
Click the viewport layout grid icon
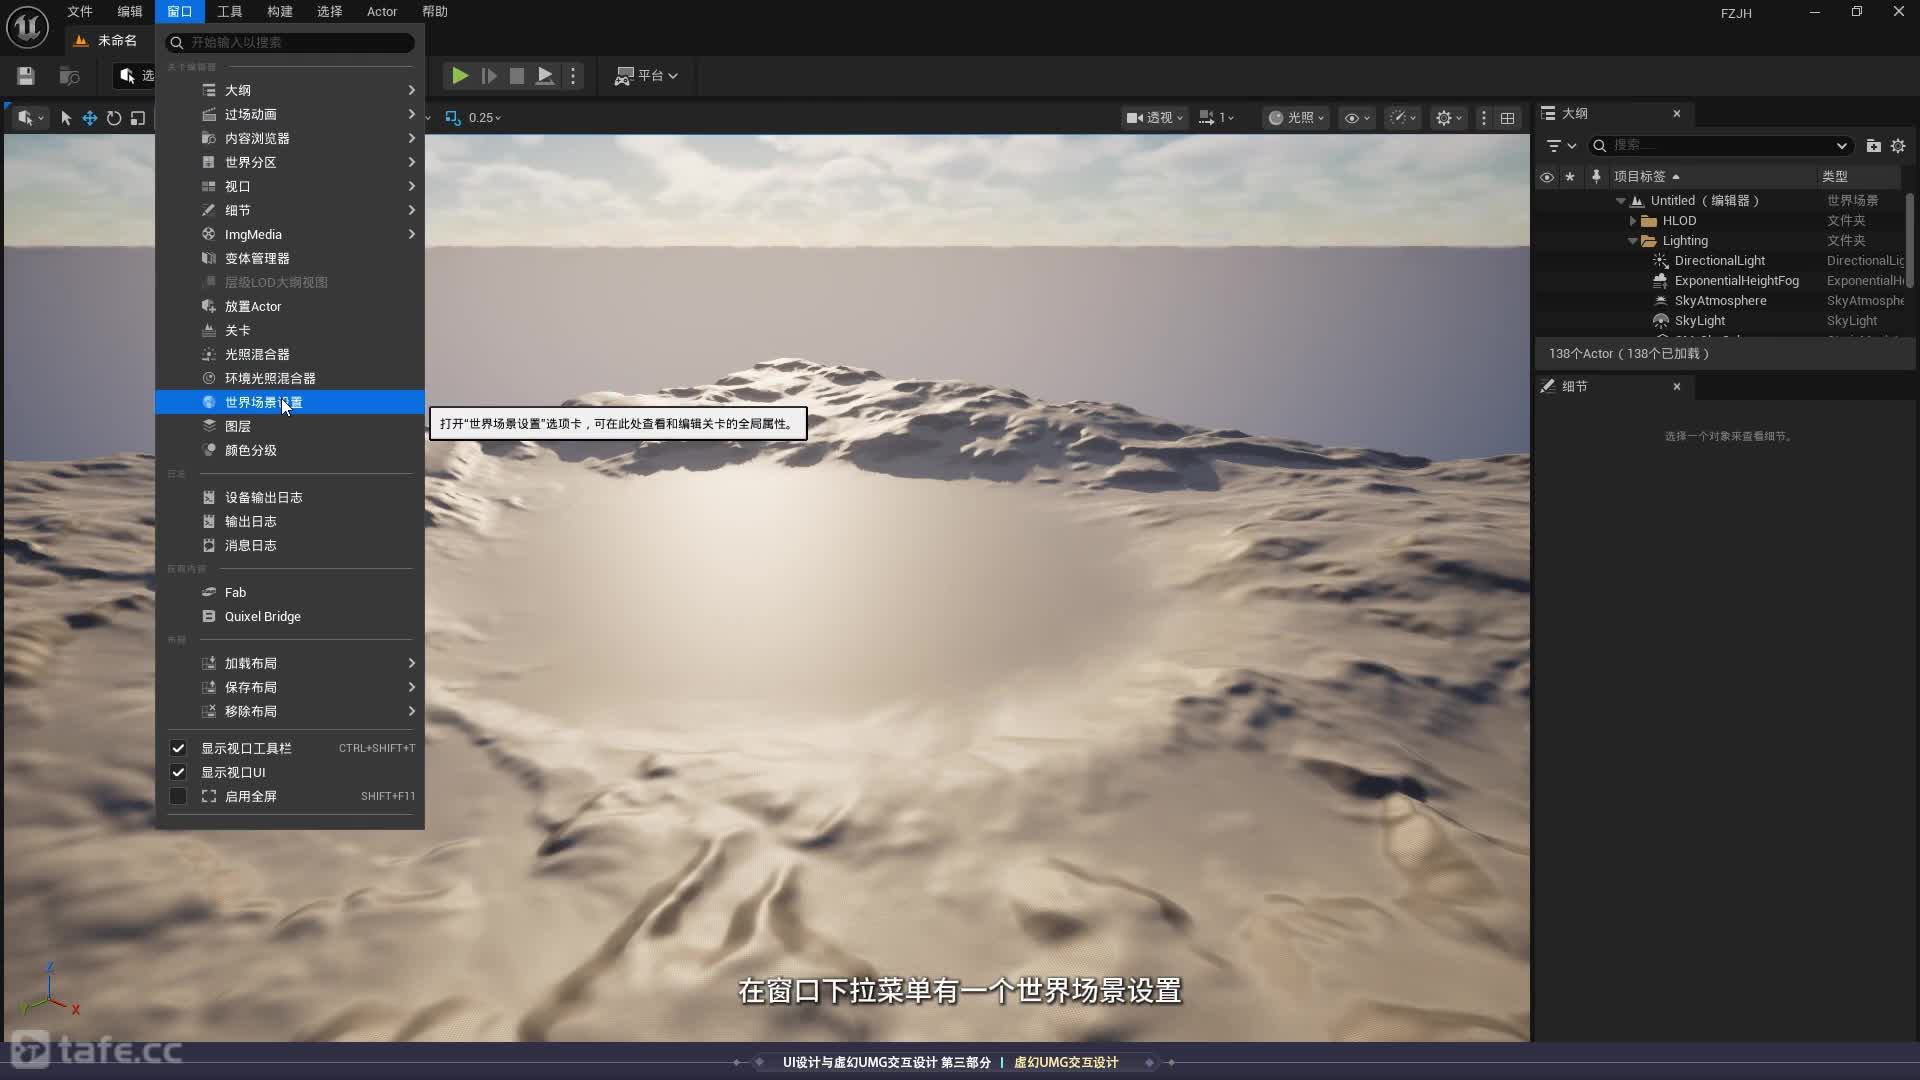(1507, 118)
